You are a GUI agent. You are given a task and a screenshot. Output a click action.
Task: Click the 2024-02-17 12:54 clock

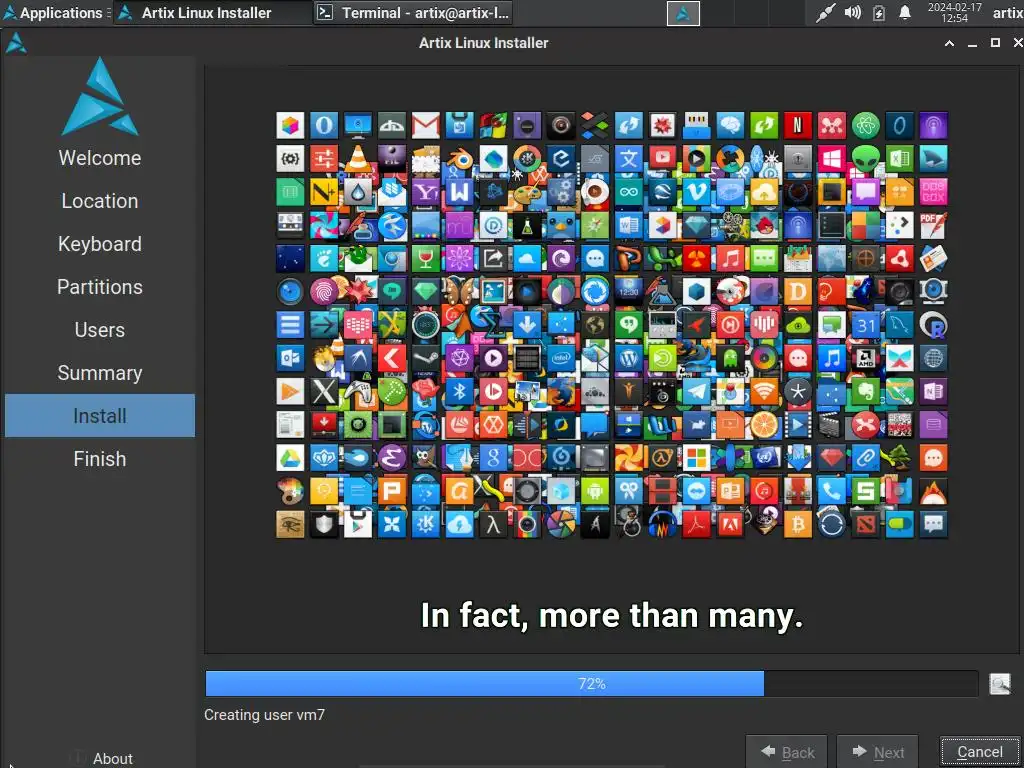pos(954,12)
